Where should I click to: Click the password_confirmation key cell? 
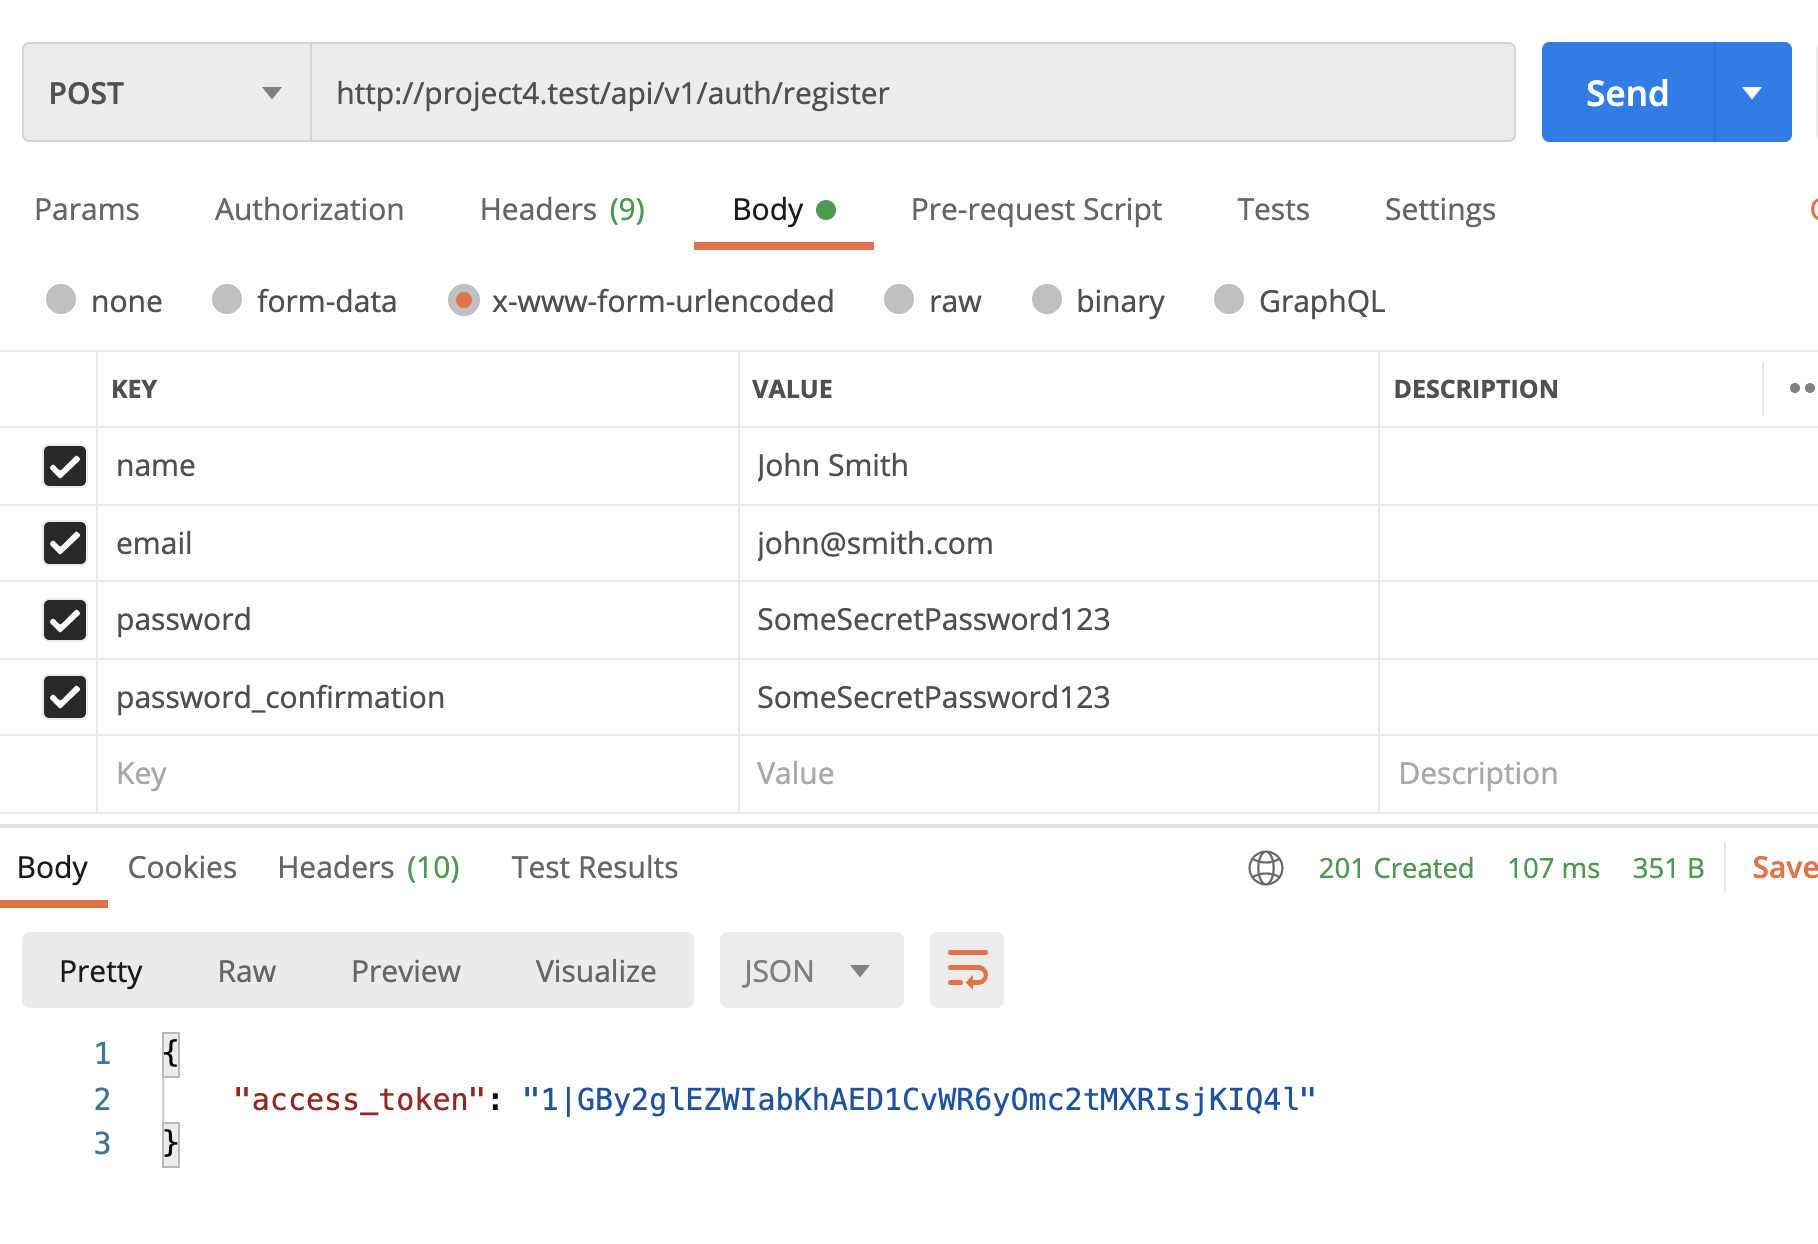click(x=418, y=697)
